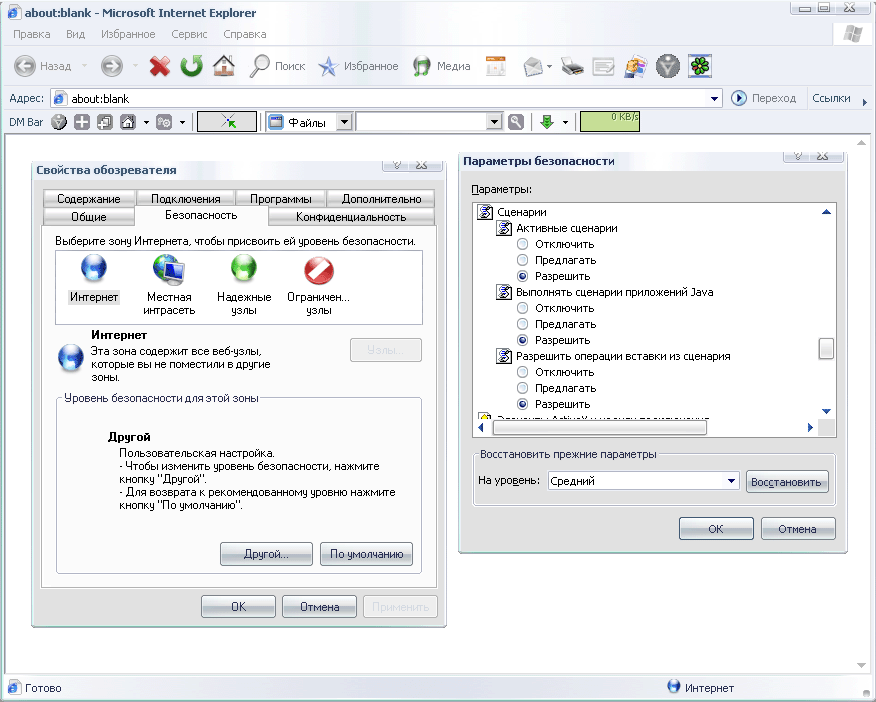Click the По умолчанию button
This screenshot has height=702, width=876.
(x=366, y=554)
